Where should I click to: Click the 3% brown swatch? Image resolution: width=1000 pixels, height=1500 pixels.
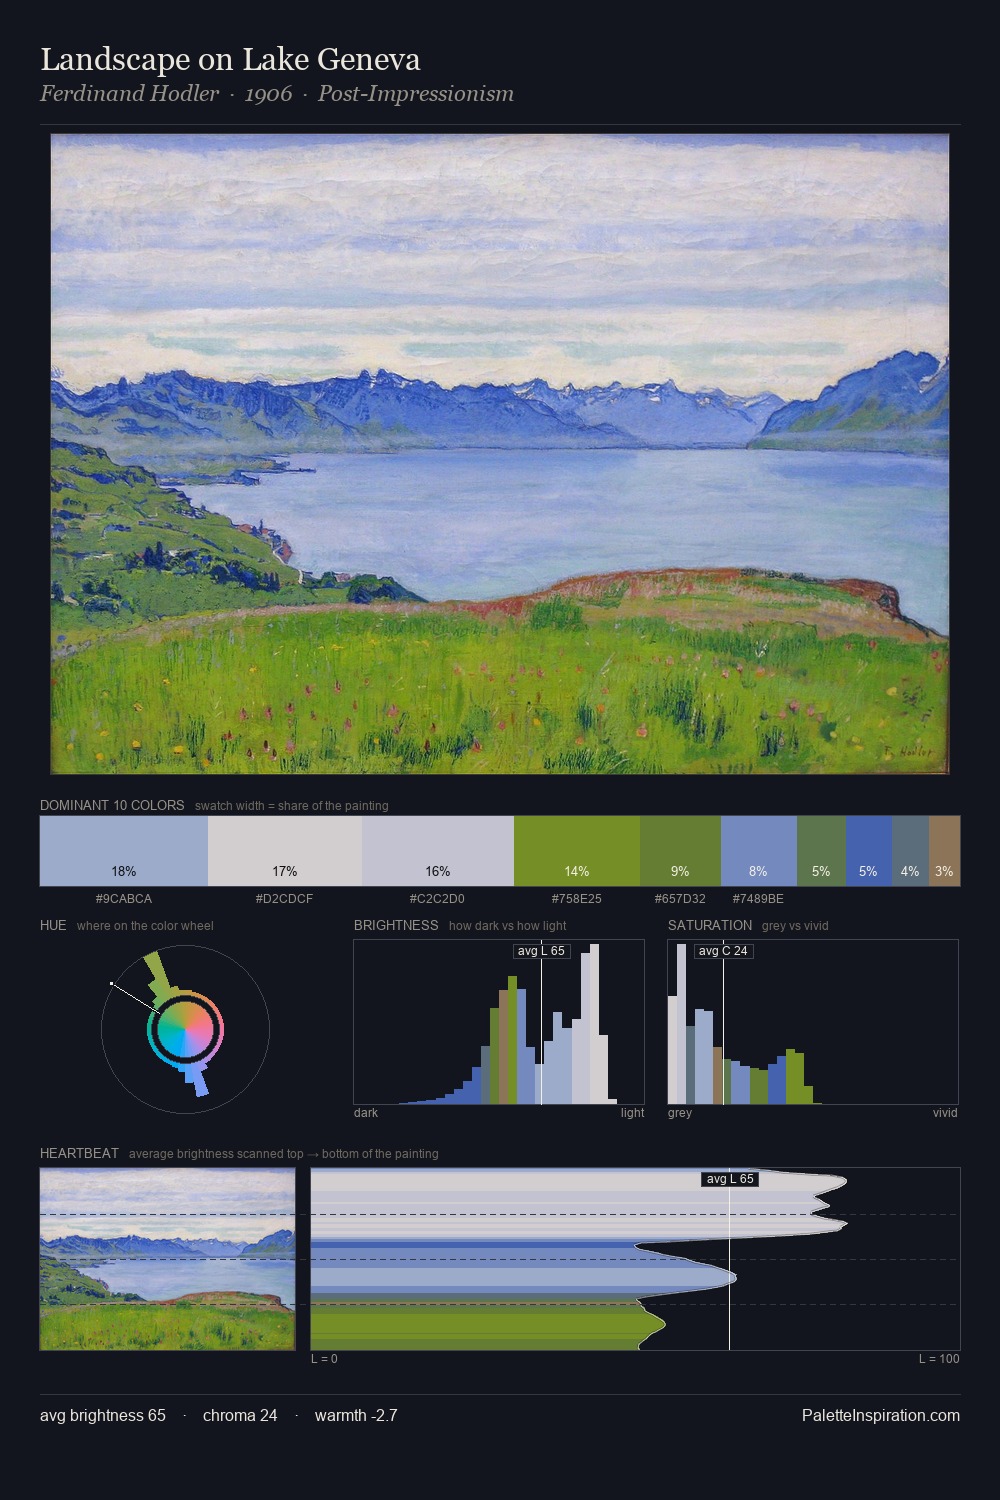tap(944, 851)
